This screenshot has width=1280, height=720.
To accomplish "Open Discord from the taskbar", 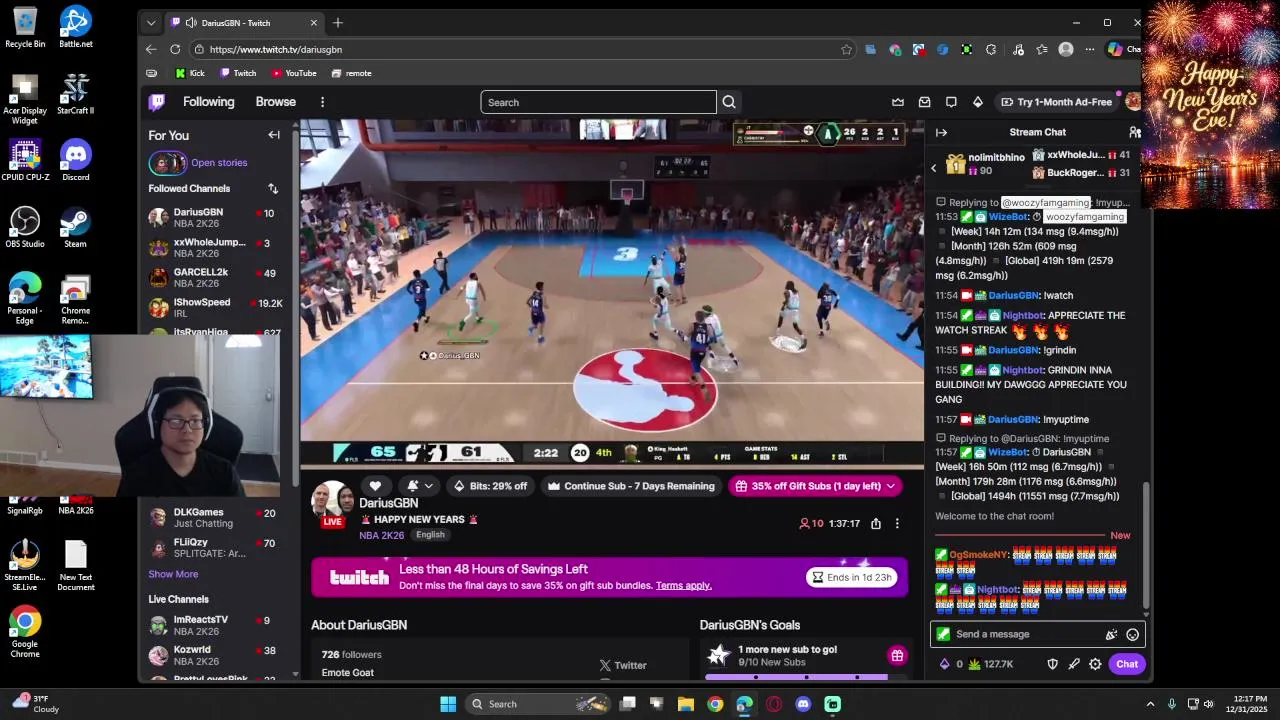I will pos(803,704).
